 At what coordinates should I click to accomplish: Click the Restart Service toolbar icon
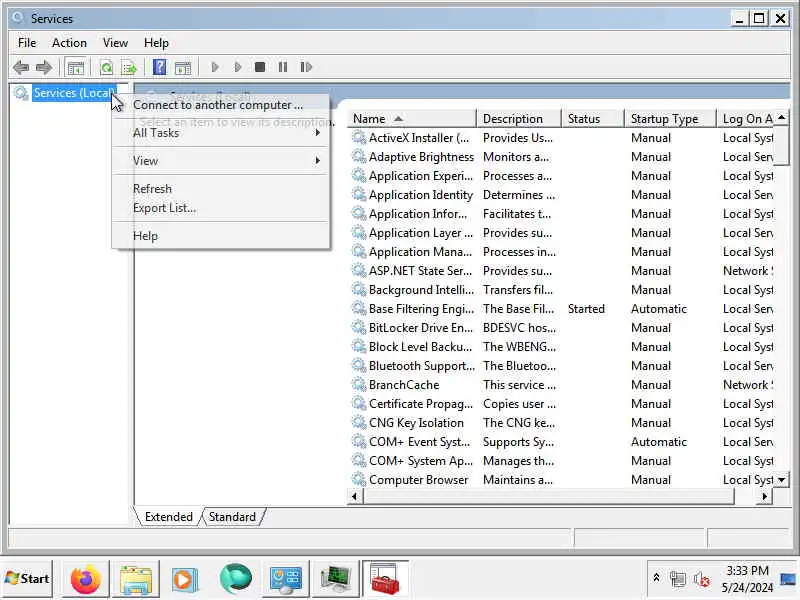click(306, 67)
